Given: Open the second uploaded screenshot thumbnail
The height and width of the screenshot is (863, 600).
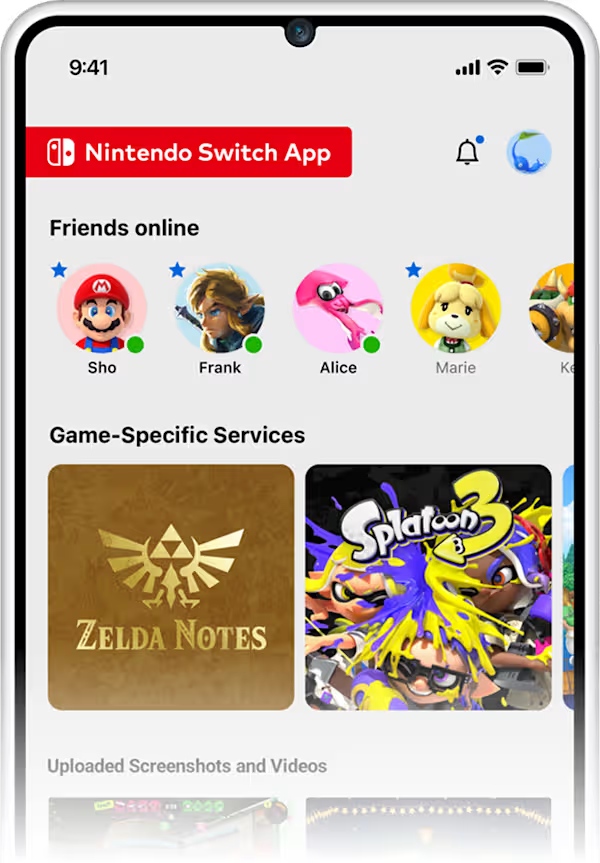Looking at the screenshot, I should tap(428, 826).
